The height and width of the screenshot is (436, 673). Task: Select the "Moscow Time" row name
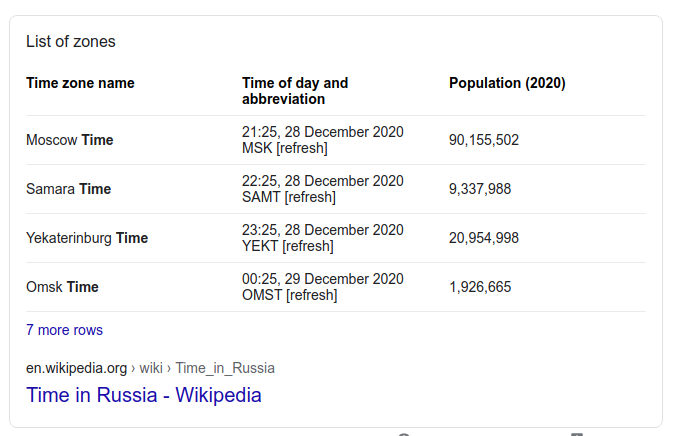pyautogui.click(x=69, y=140)
